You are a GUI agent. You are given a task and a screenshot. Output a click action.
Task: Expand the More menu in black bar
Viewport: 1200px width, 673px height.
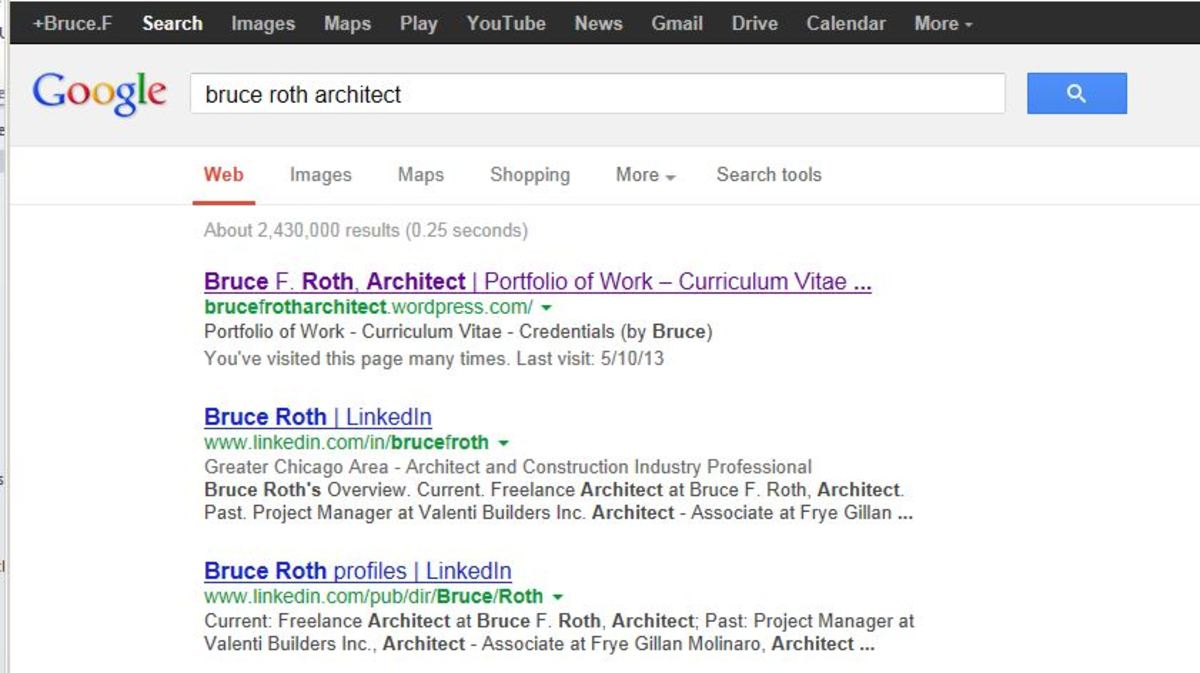(943, 23)
